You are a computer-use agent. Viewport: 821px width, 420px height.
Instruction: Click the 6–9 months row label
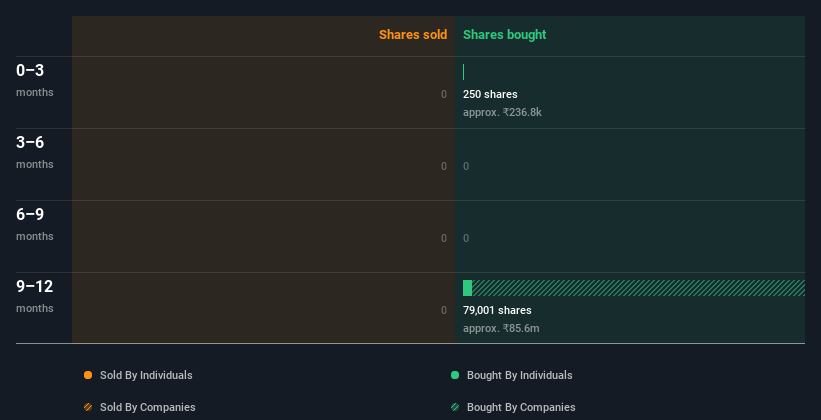click(x=35, y=224)
